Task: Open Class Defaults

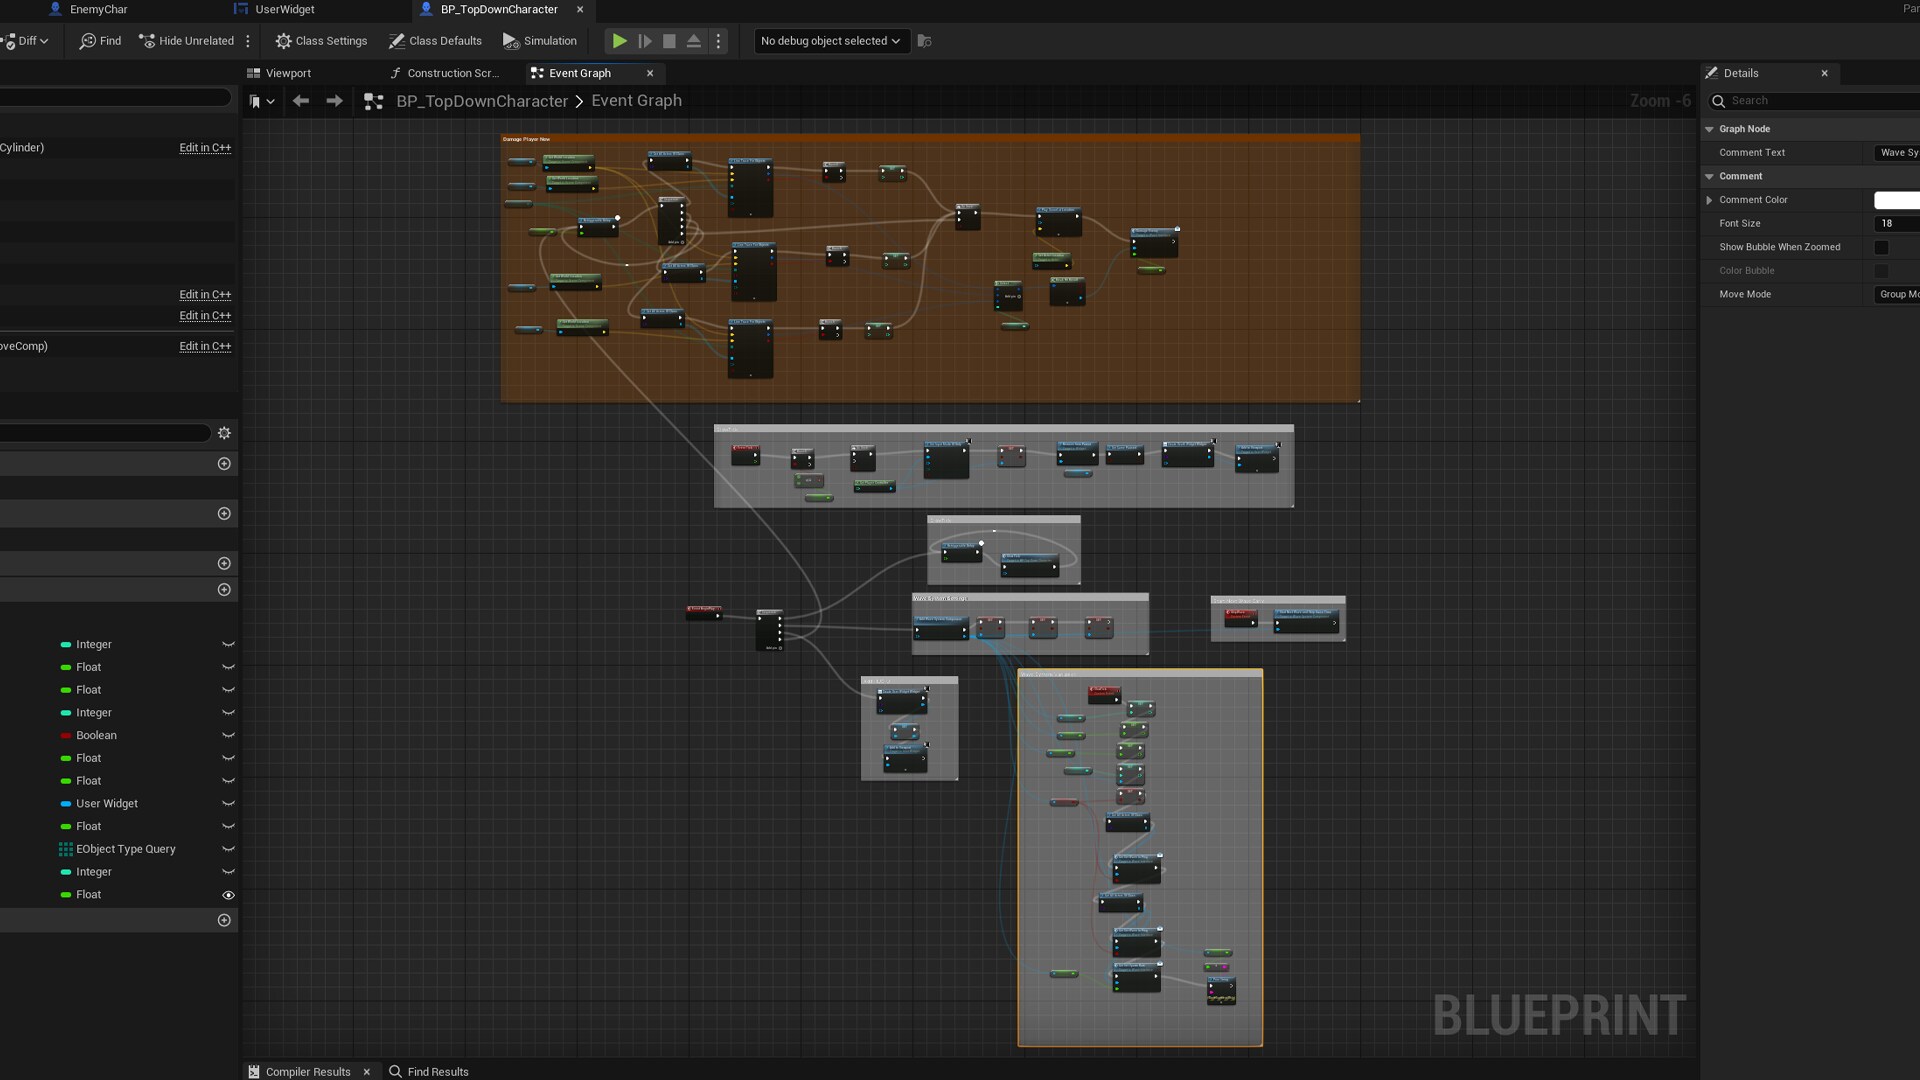Action: (x=435, y=41)
